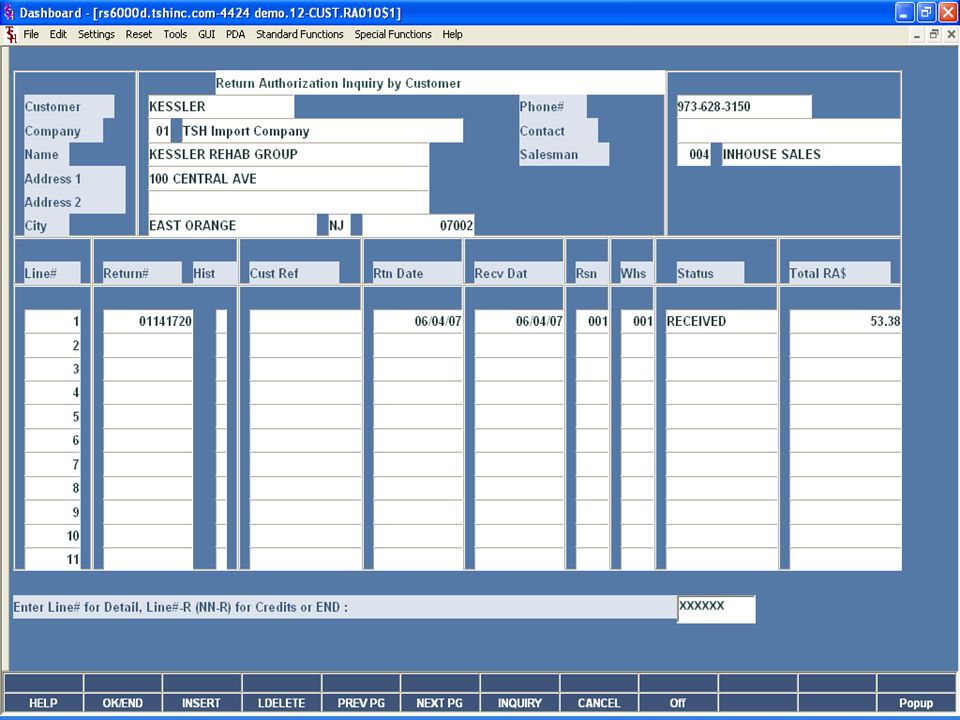Screen dimensions: 960x720
Task: Click line number 1 in the grid
Action: coord(52,321)
